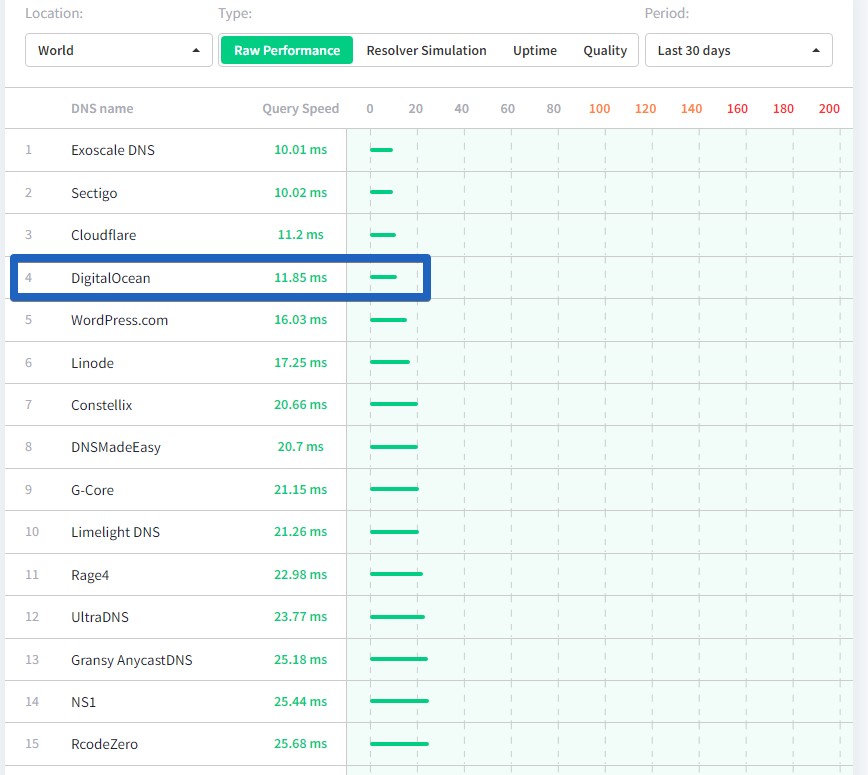Click G-Core provider name
868x775 pixels.
92,490
